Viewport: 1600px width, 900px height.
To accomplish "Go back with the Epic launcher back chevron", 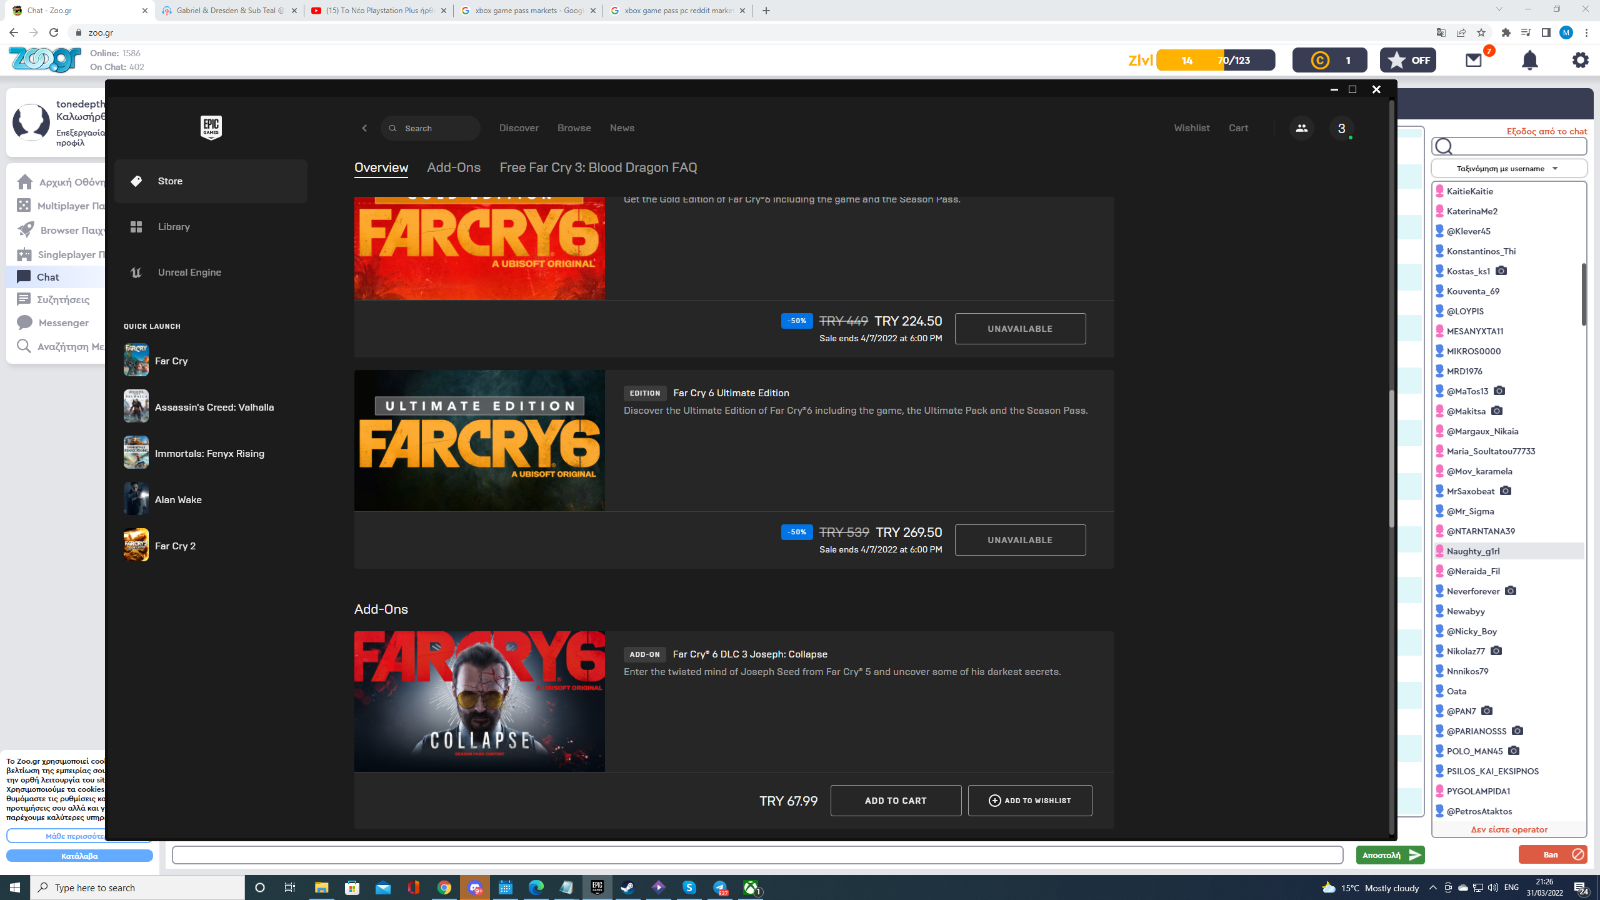I will pos(364,128).
